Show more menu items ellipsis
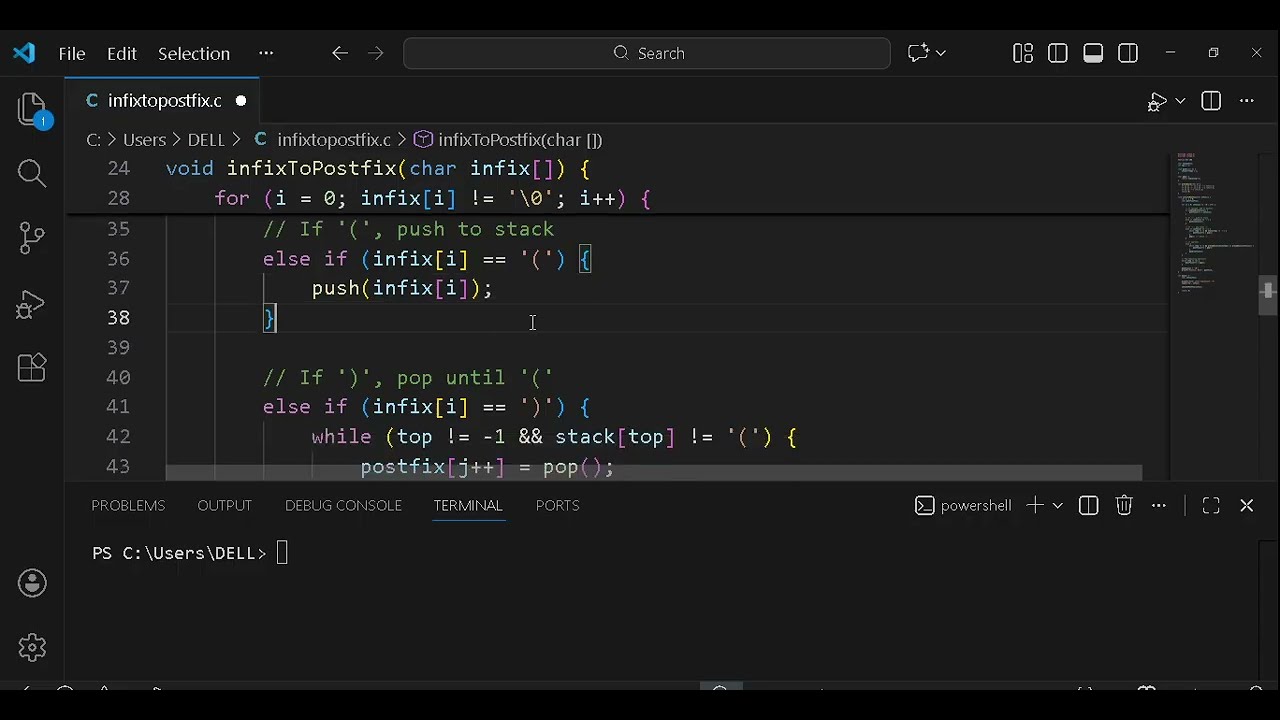 266,53
